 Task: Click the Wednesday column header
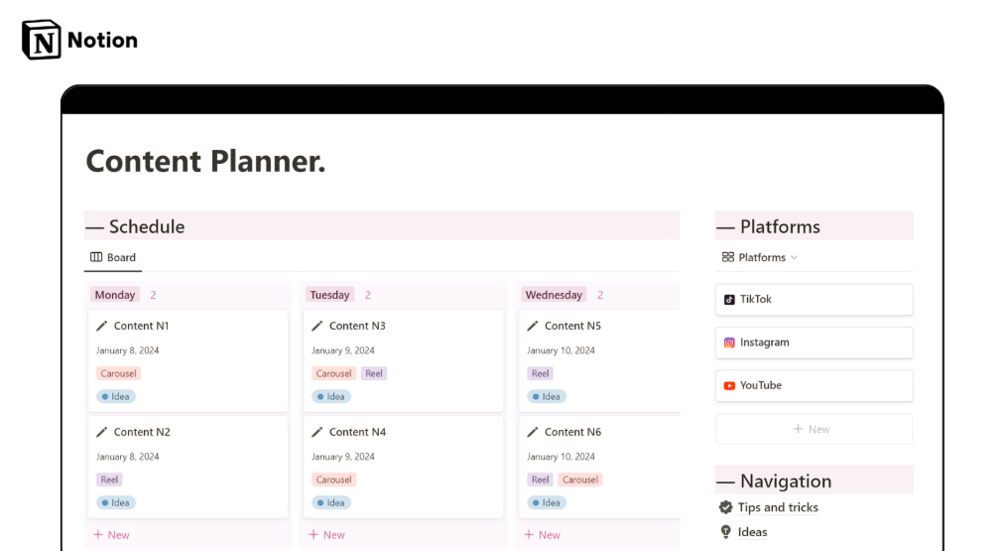(554, 295)
